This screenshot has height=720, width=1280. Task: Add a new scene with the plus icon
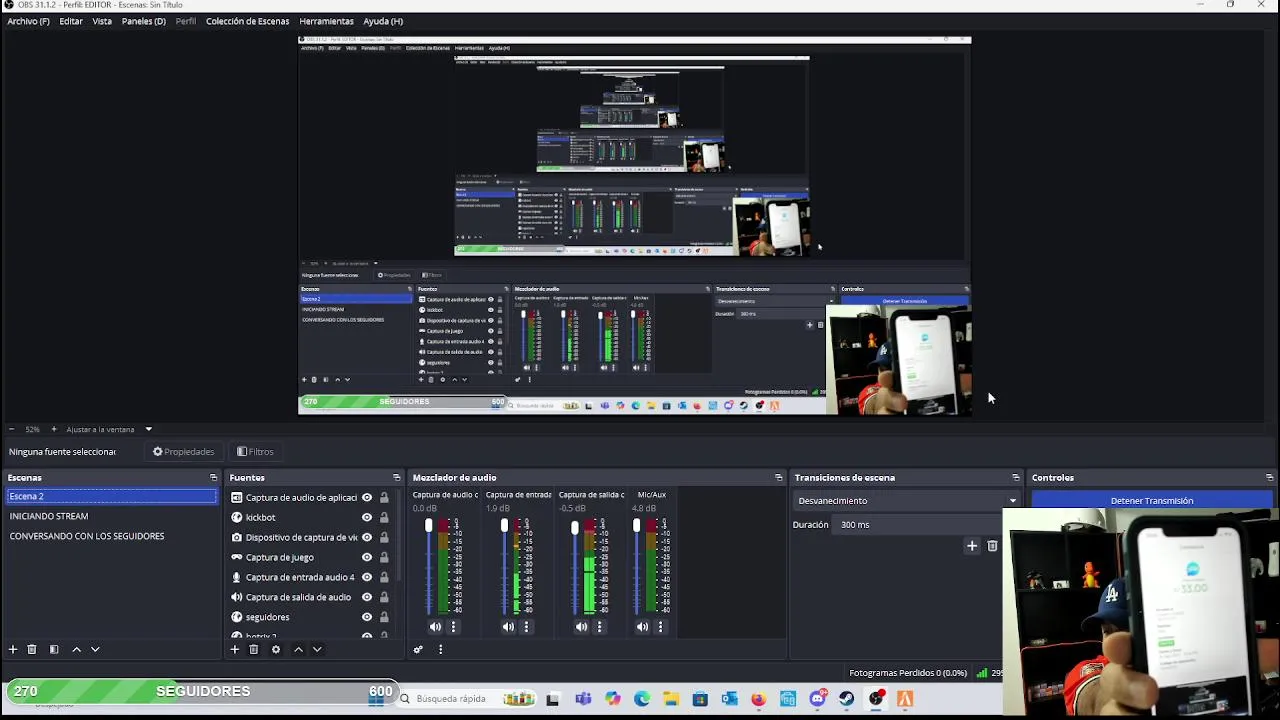pyautogui.click(x=13, y=649)
